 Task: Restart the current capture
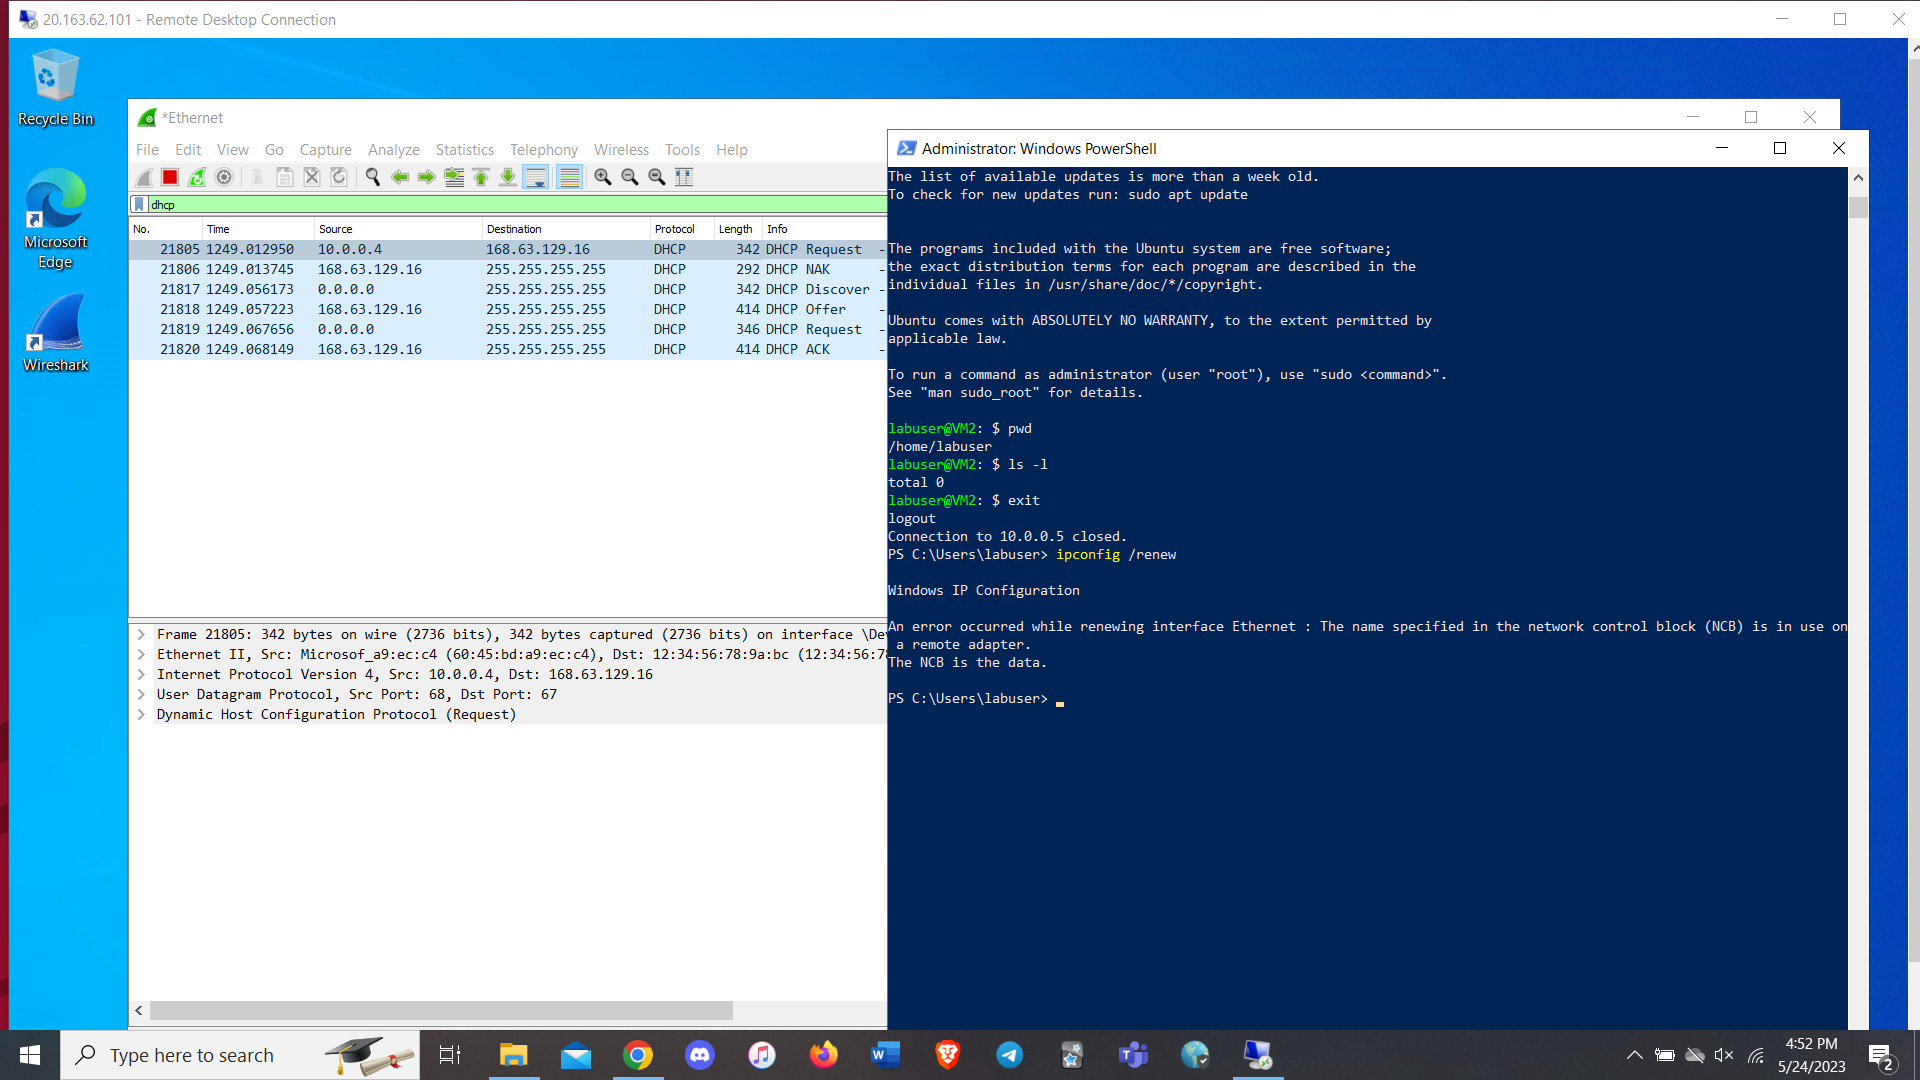click(x=197, y=177)
